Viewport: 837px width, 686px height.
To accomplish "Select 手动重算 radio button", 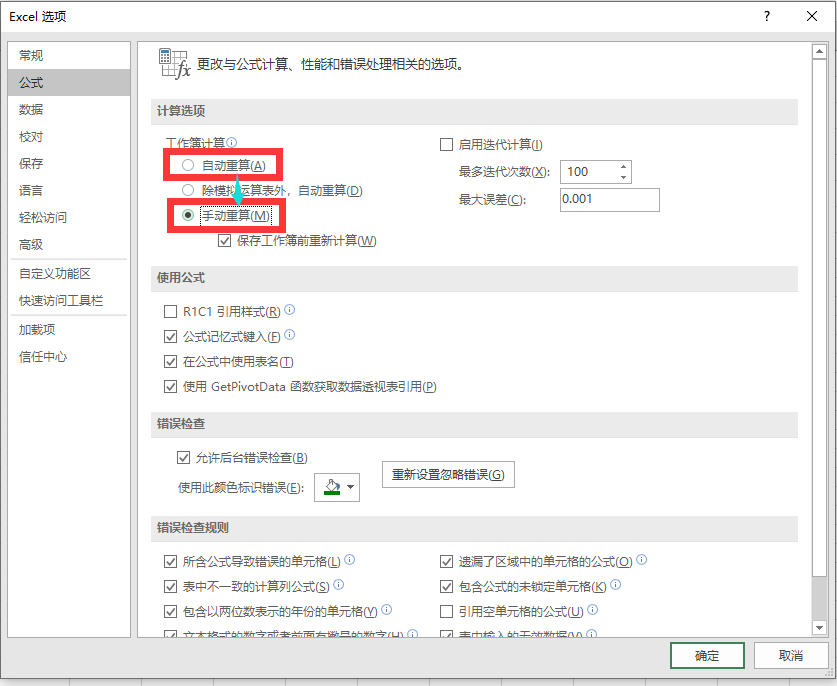I will [188, 215].
